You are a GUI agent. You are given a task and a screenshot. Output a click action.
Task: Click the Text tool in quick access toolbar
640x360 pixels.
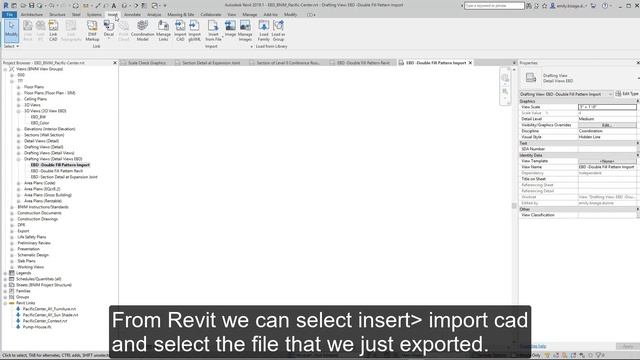coord(114,6)
